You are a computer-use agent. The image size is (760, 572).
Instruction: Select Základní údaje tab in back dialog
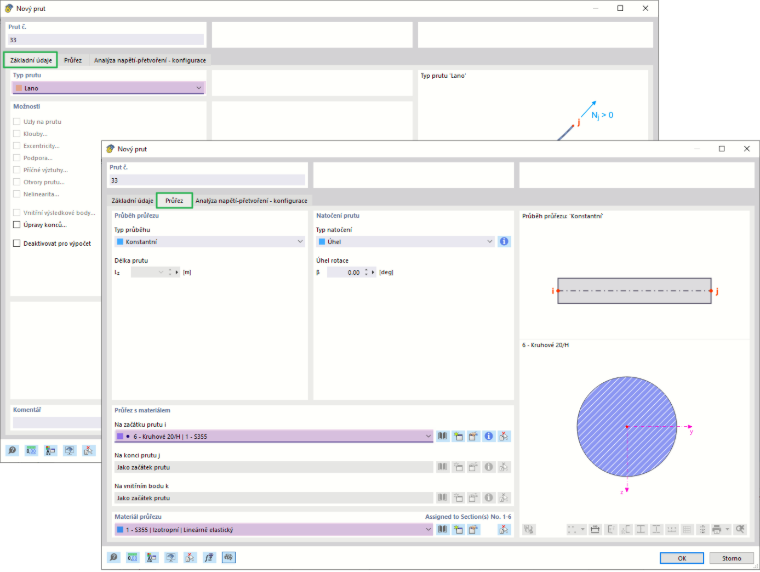(x=31, y=60)
